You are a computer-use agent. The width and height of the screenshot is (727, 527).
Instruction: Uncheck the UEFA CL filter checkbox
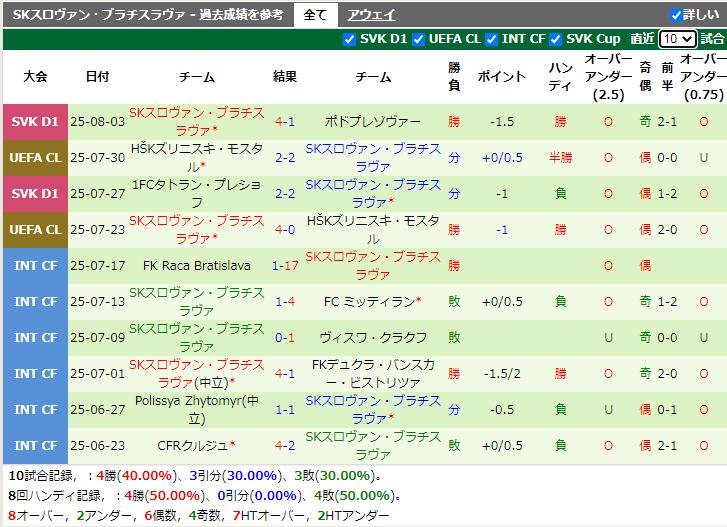[x=418, y=39]
